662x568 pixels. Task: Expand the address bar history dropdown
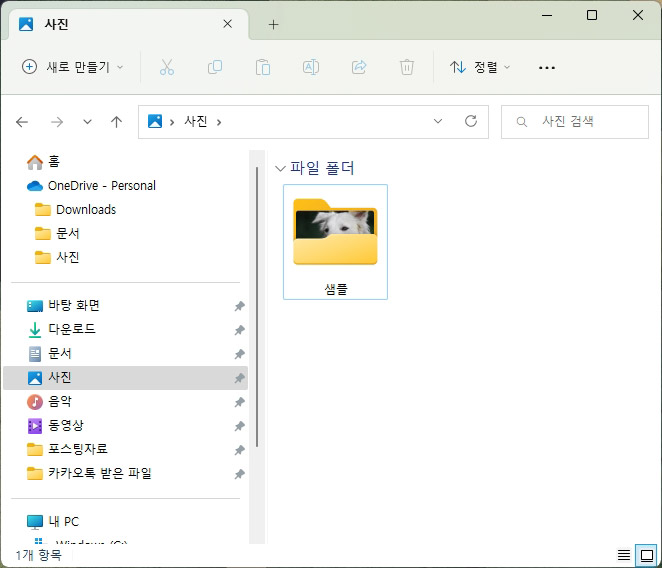click(x=438, y=121)
